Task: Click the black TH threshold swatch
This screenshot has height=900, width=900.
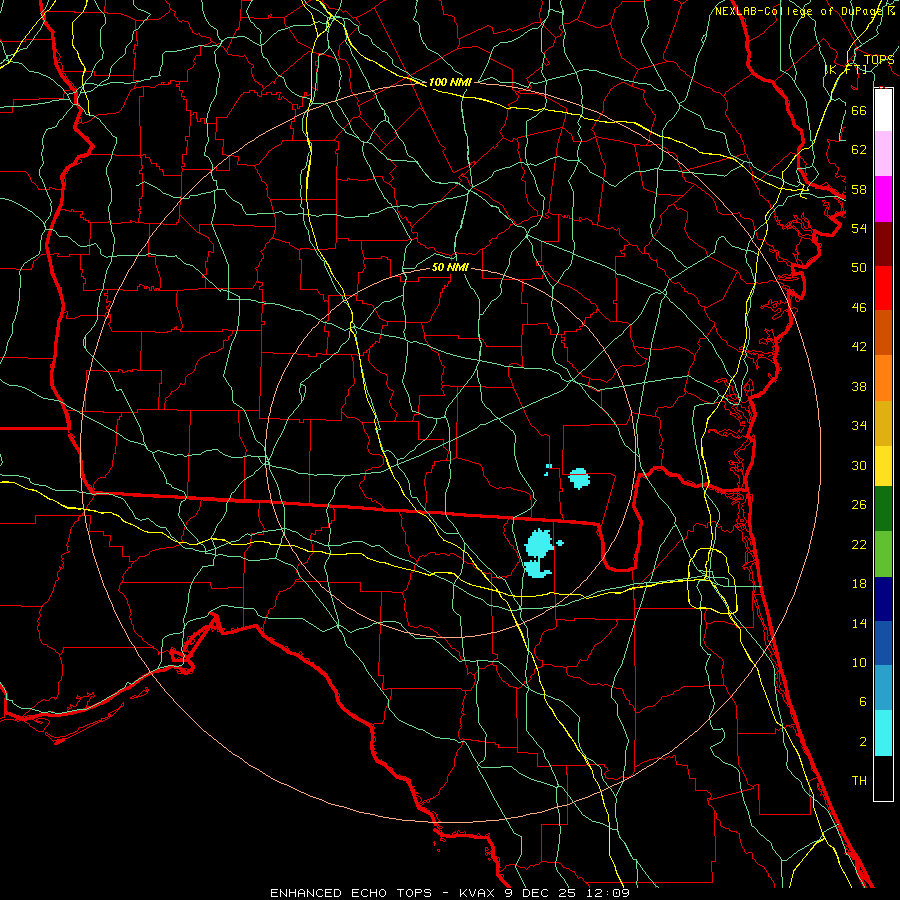Action: click(883, 778)
